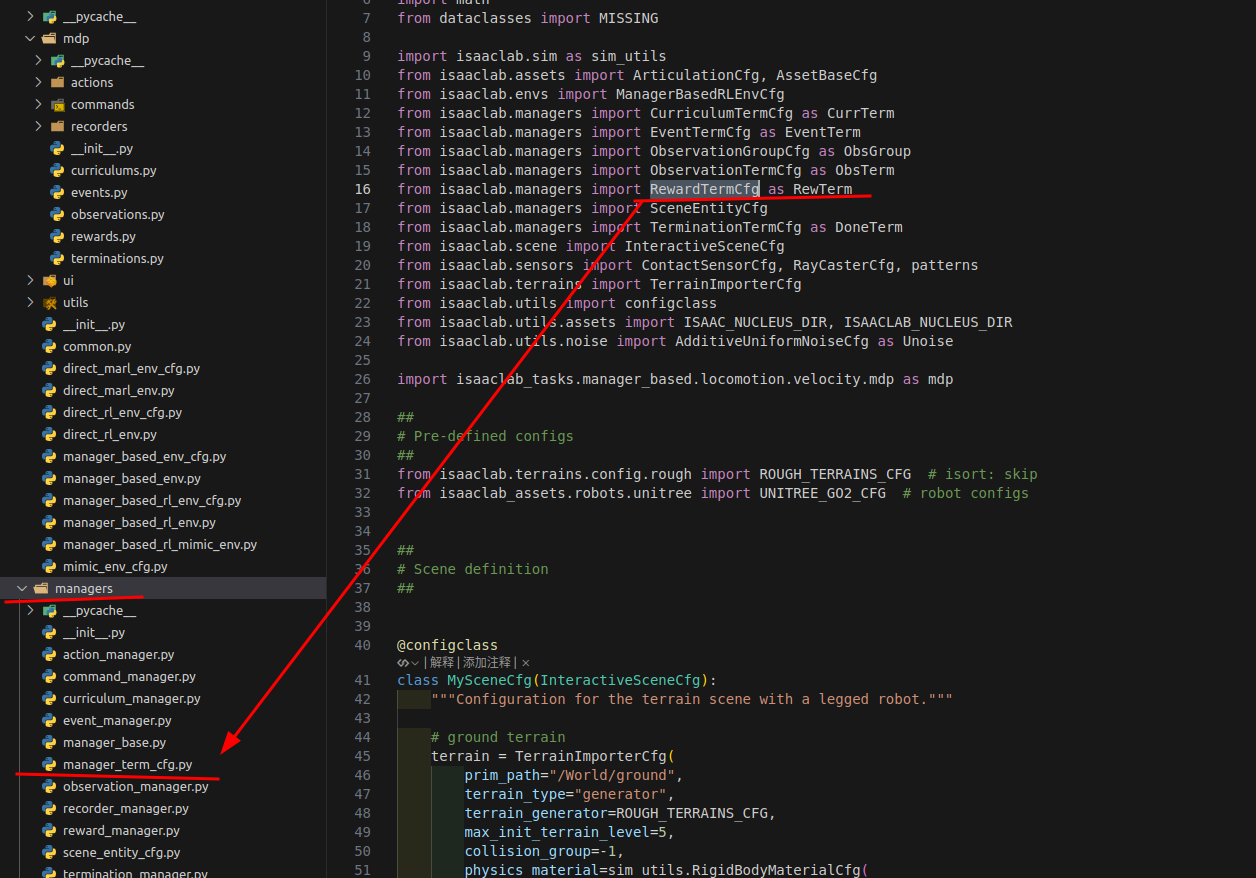
Task: Click line number 16 in the gutter
Action: click(x=362, y=189)
